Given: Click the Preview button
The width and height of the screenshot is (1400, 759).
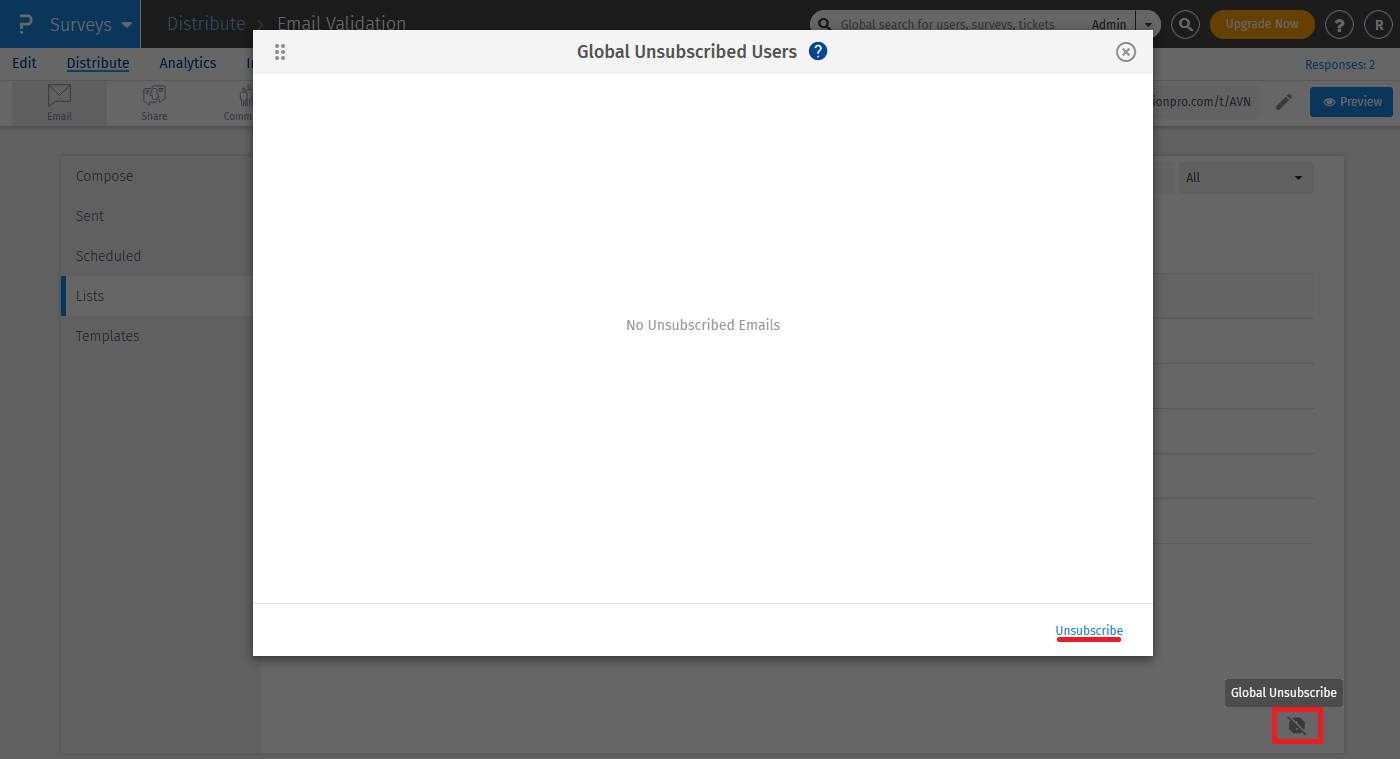Looking at the screenshot, I should coord(1350,101).
